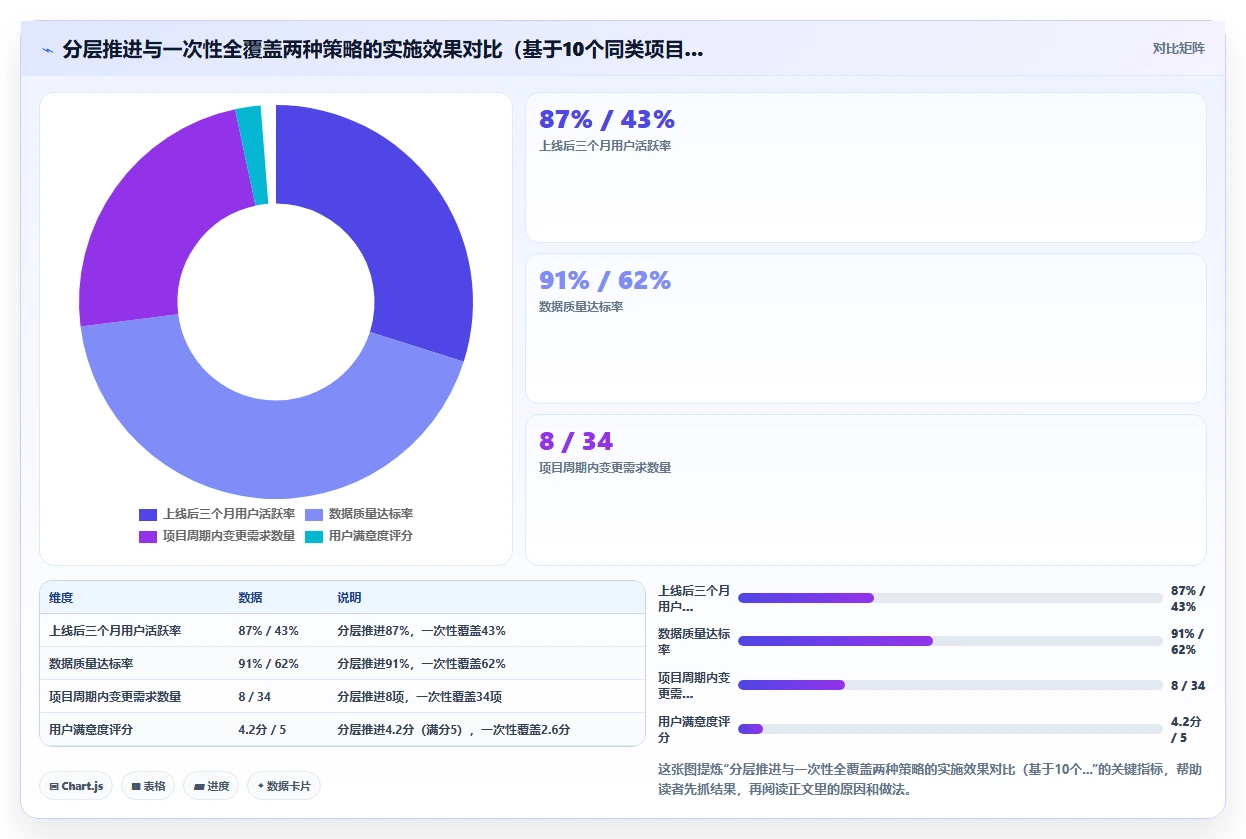Click the Chart.js tag chip
1246x839 pixels.
(x=76, y=786)
